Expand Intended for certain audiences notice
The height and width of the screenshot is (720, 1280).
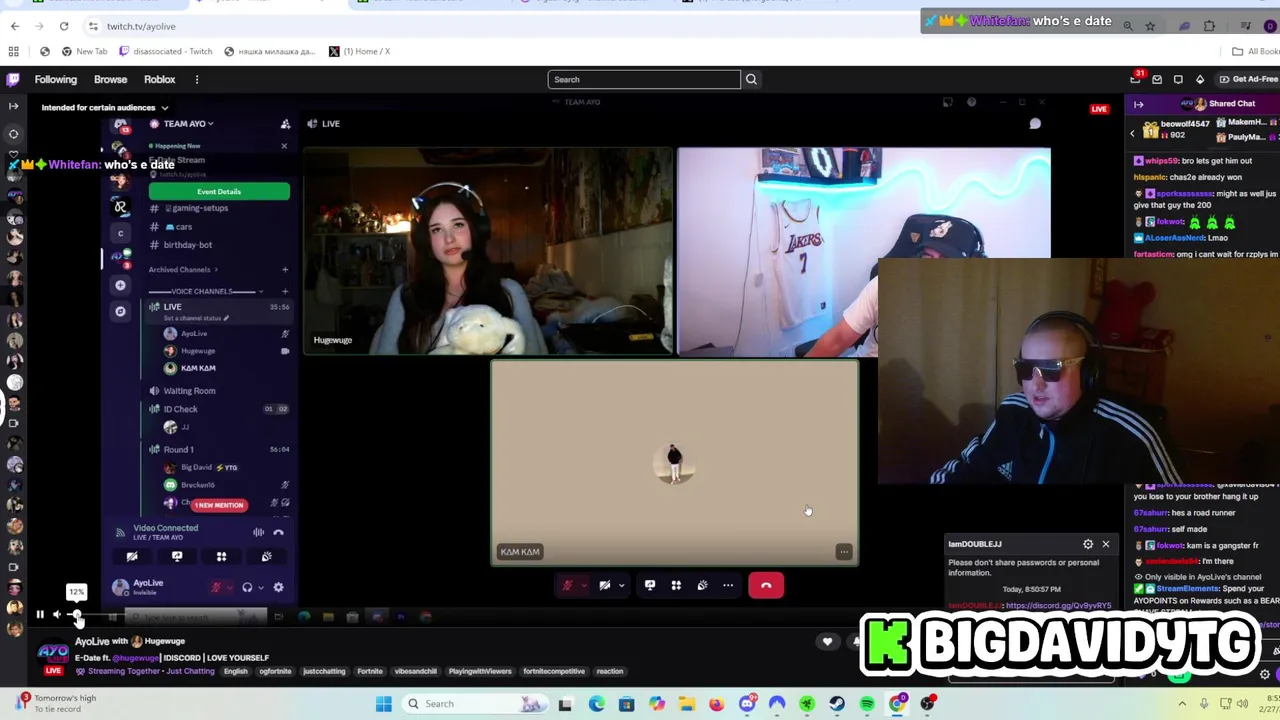pyautogui.click(x=104, y=107)
